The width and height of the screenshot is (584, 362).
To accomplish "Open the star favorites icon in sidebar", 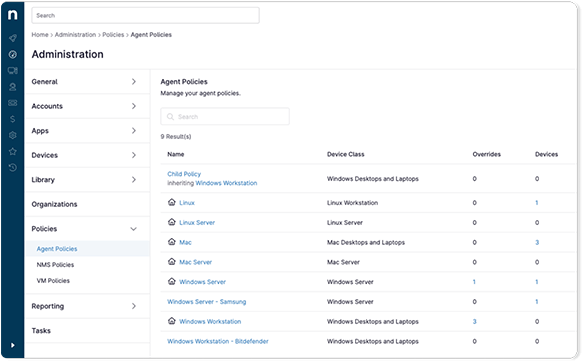I will coord(13,151).
